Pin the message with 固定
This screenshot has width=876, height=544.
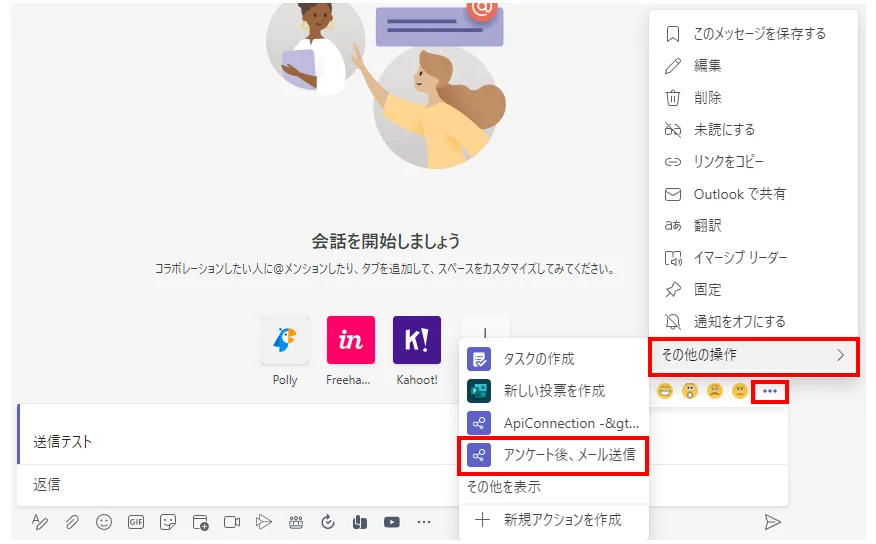707,290
